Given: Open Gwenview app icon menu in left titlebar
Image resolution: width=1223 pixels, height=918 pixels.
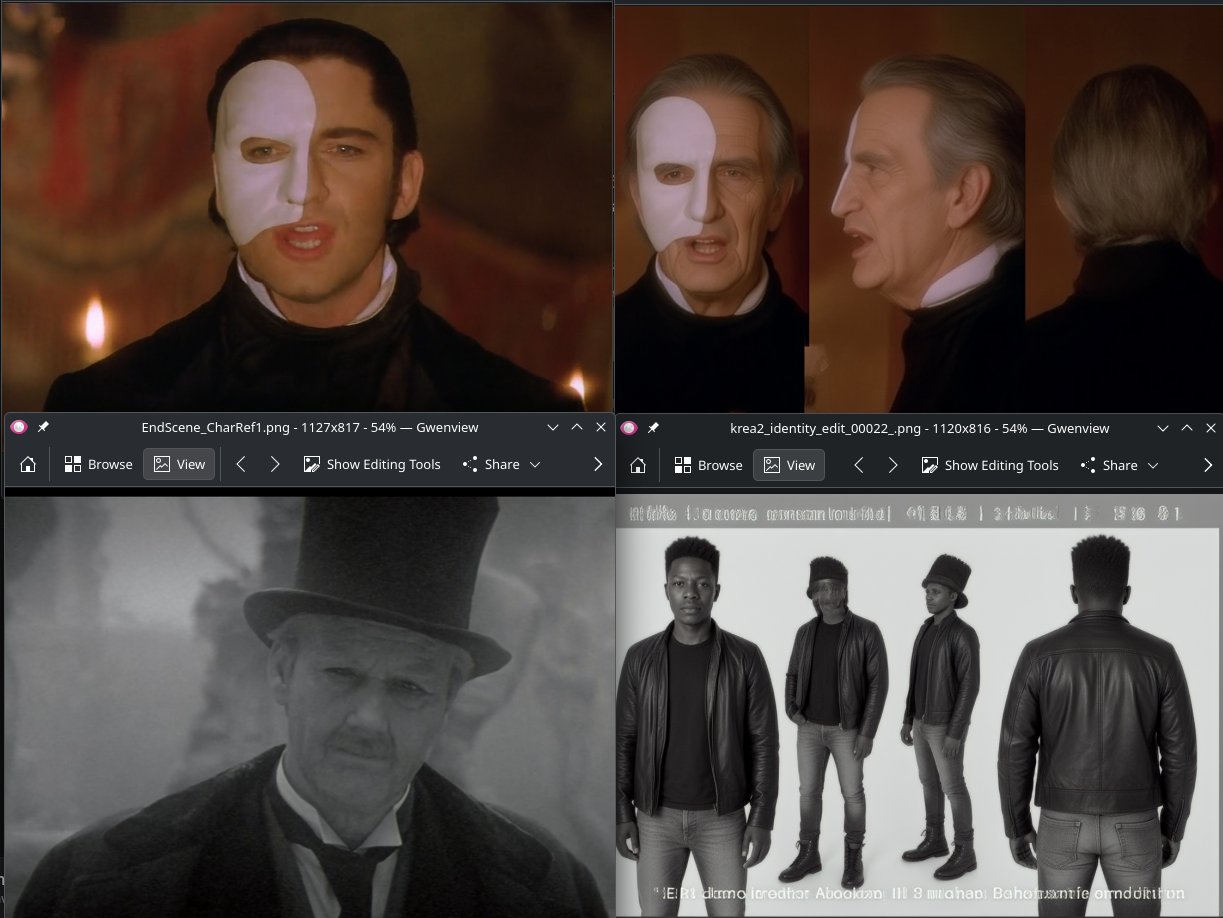Looking at the screenshot, I should click(18, 427).
